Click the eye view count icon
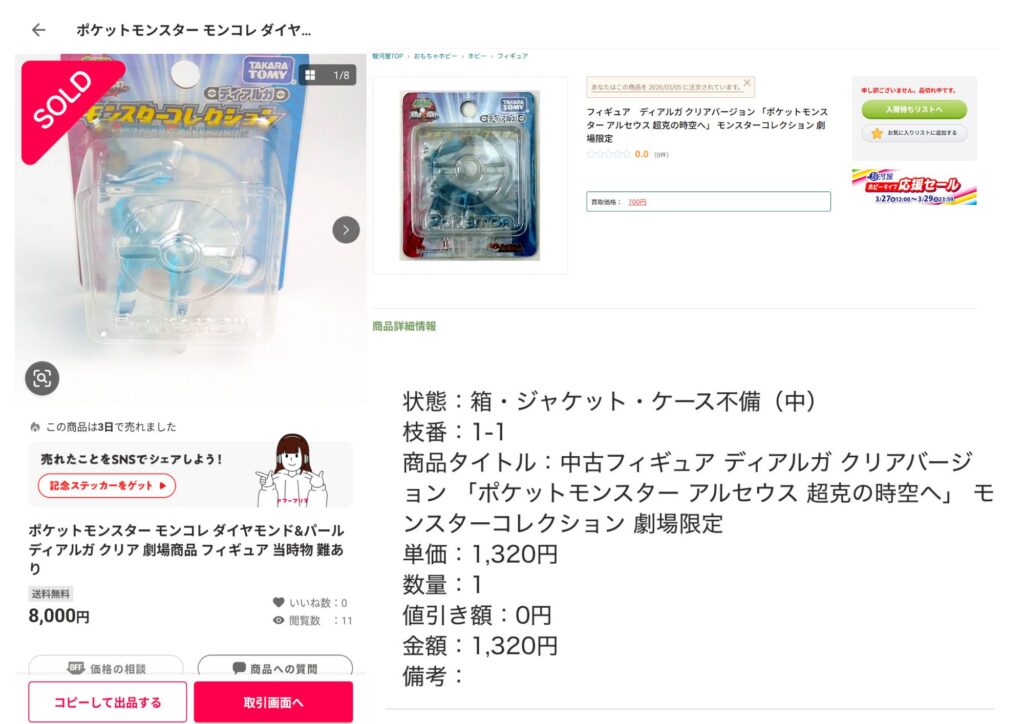1024x724 pixels. click(278, 620)
